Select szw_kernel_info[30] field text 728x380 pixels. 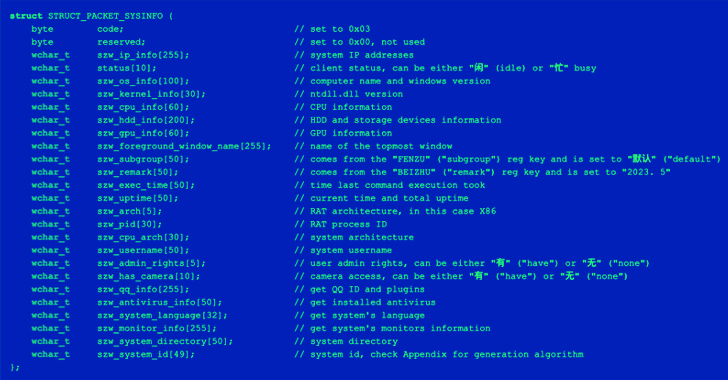[151, 94]
